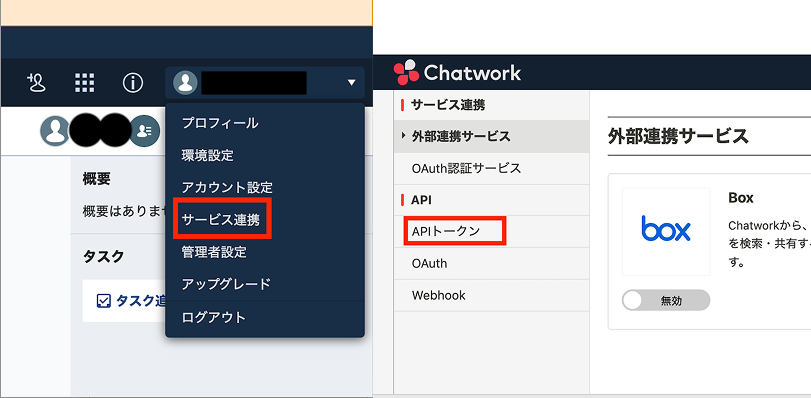811x398 pixels.
Task: Click the 概要 heading
Action: pyautogui.click(x=97, y=179)
